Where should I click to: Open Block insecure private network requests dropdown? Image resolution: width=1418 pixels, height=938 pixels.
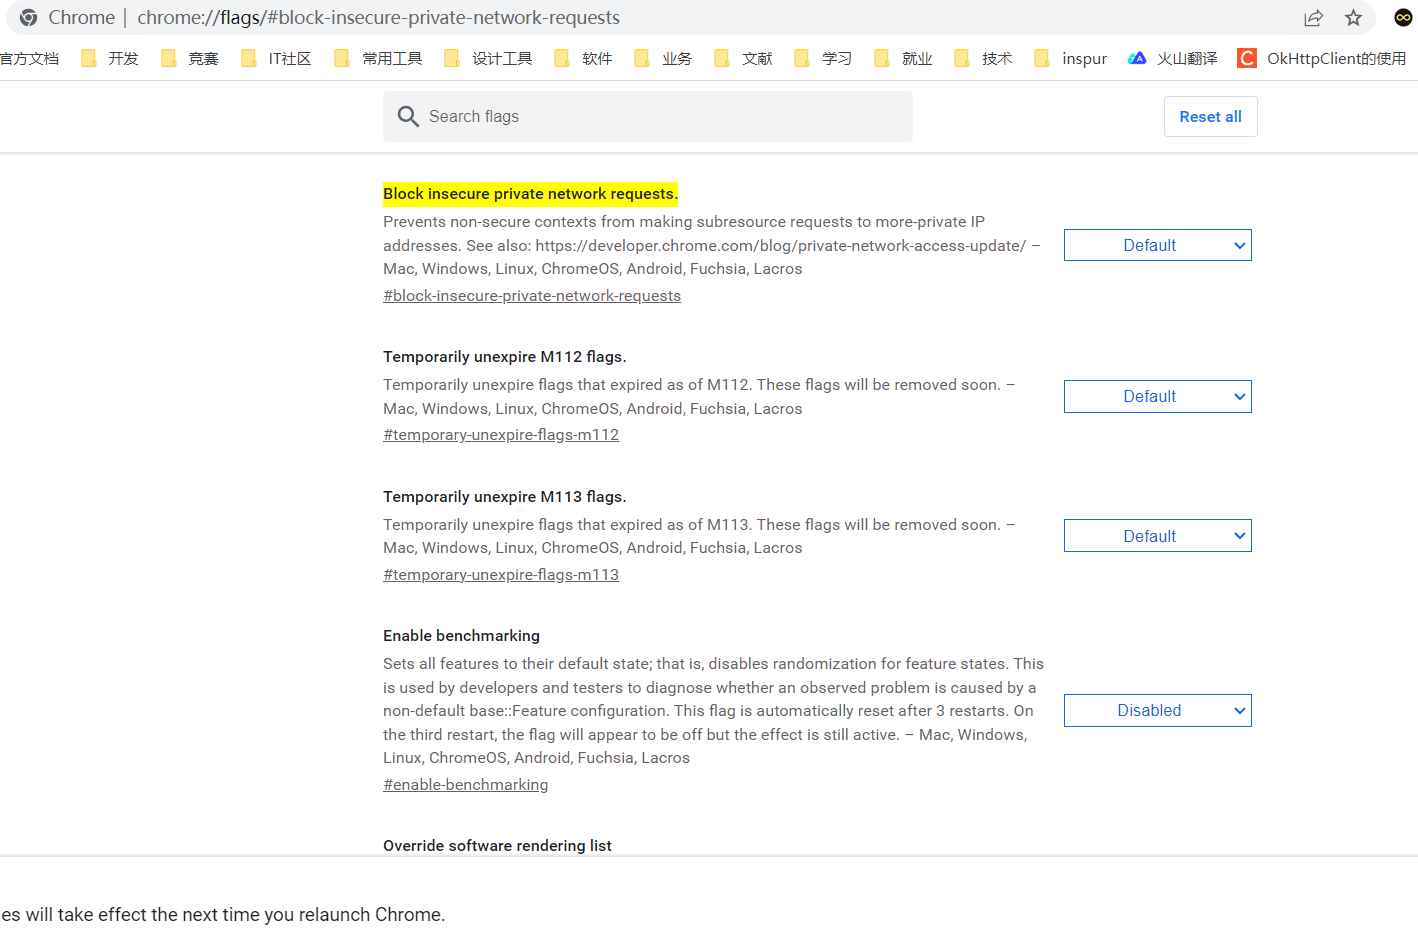(x=1157, y=245)
